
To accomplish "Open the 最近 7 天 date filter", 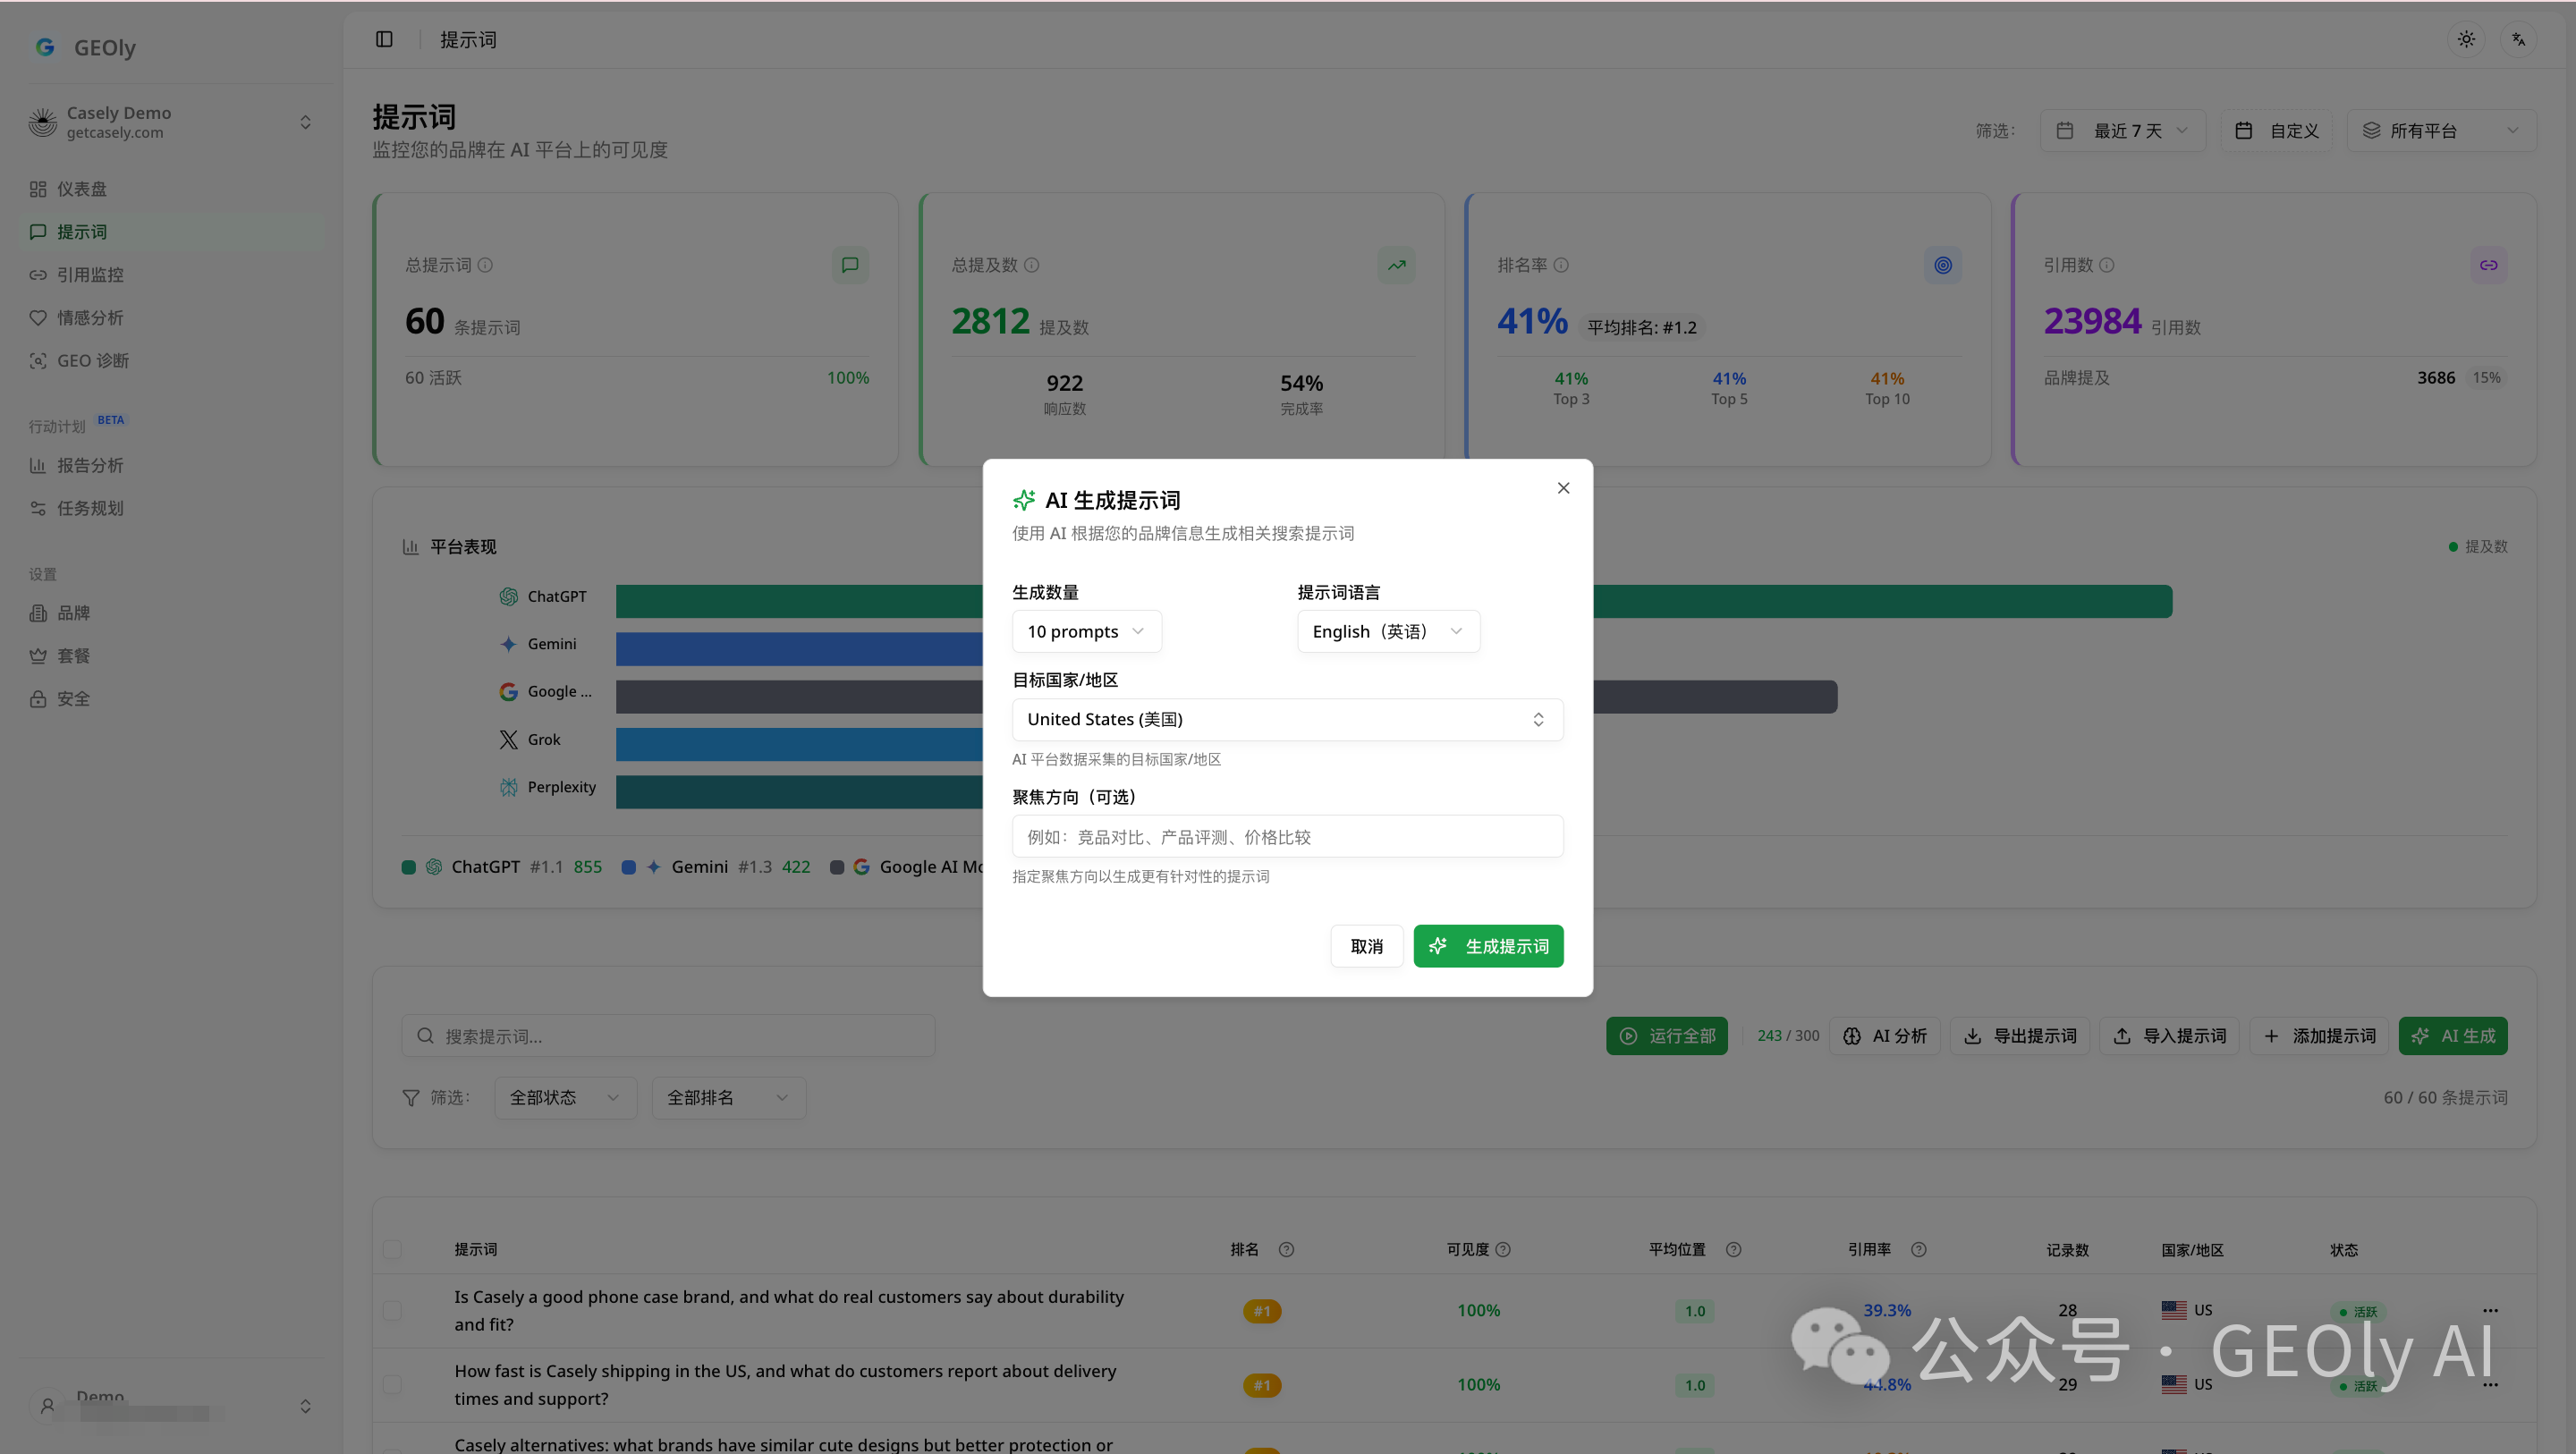I will [2122, 131].
